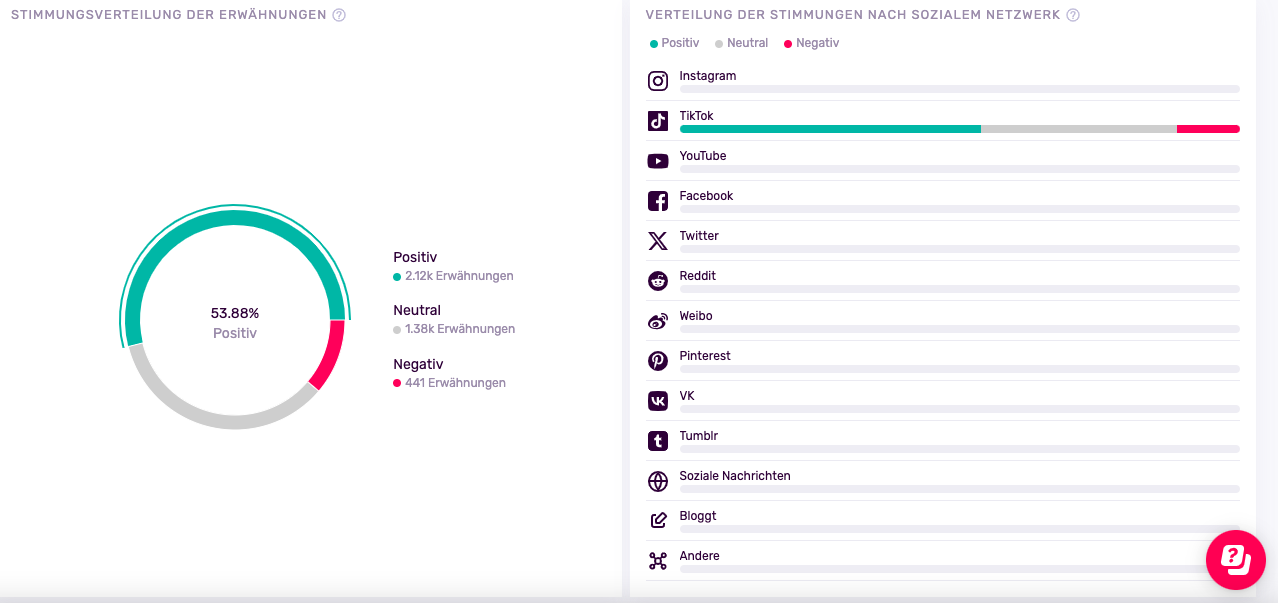This screenshot has height=603, width=1278.
Task: Click the Pinterest network icon
Action: (658, 361)
